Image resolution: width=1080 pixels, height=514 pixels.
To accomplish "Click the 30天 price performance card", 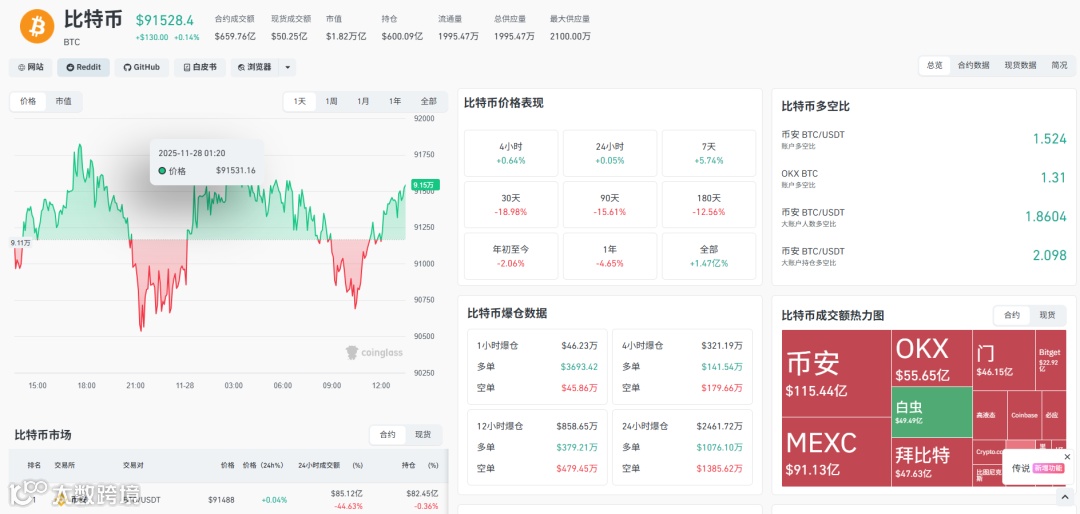I will coord(511,205).
